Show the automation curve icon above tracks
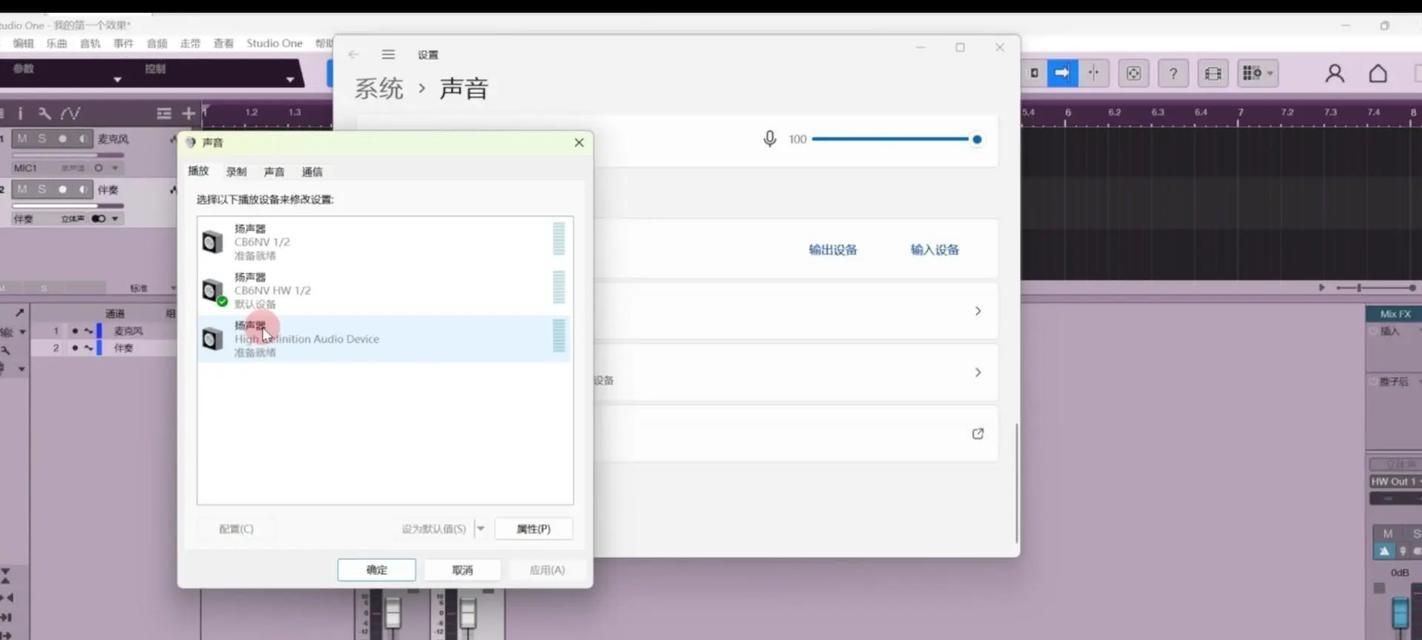The width and height of the screenshot is (1422, 640). [70, 113]
